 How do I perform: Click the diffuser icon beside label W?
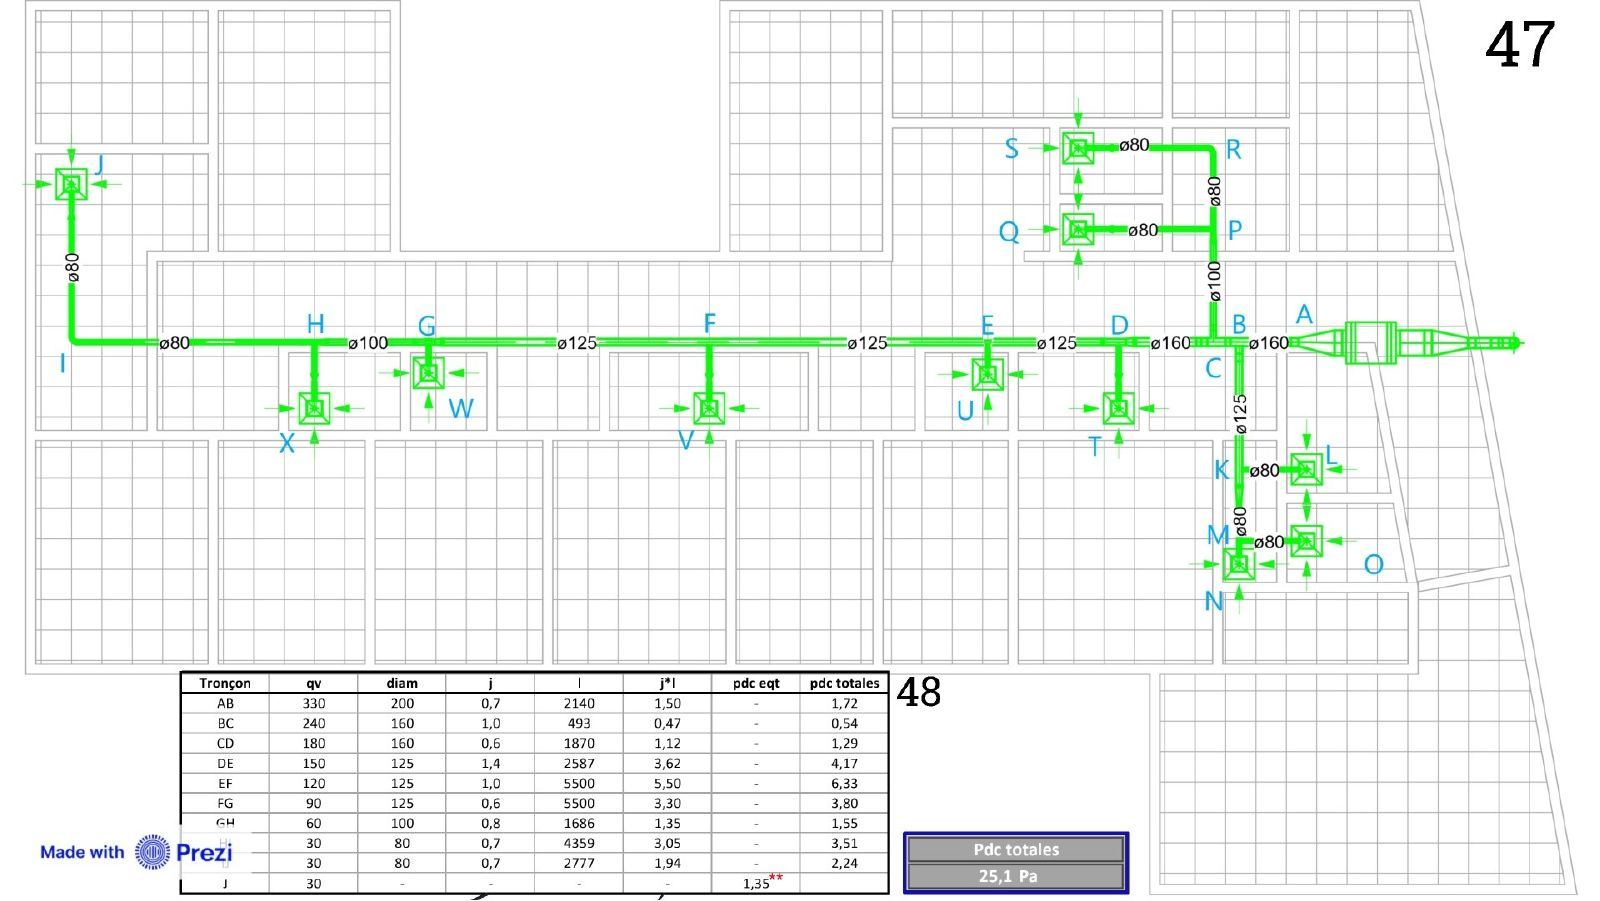click(x=428, y=373)
